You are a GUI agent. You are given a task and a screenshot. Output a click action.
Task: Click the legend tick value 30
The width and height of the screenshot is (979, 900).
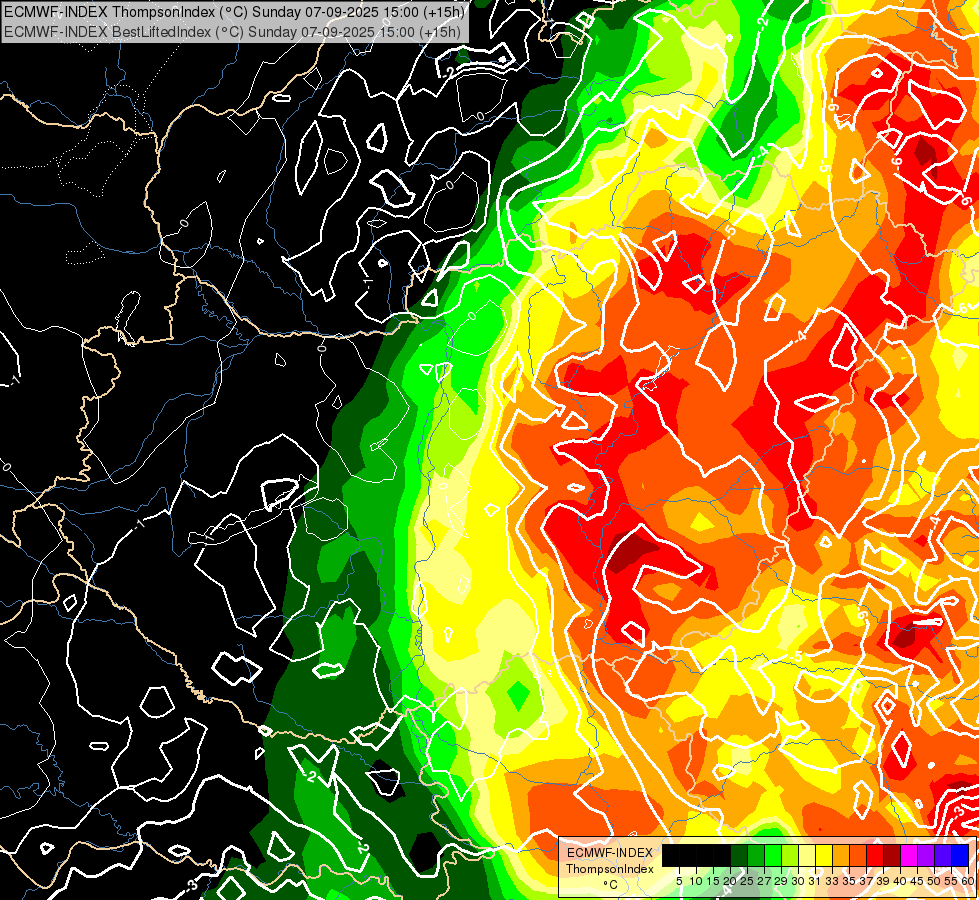799,881
